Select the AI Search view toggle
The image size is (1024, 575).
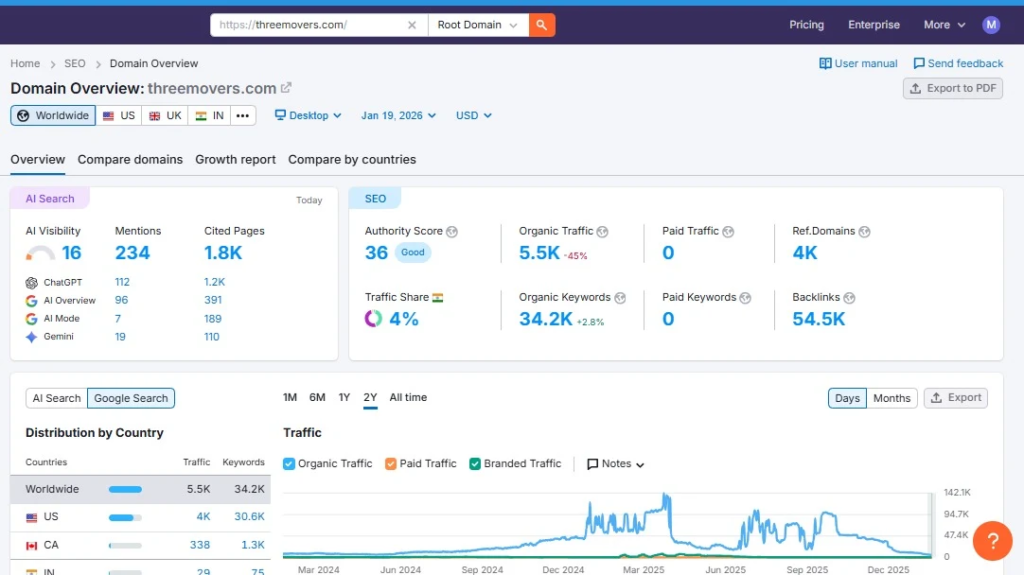pos(56,398)
